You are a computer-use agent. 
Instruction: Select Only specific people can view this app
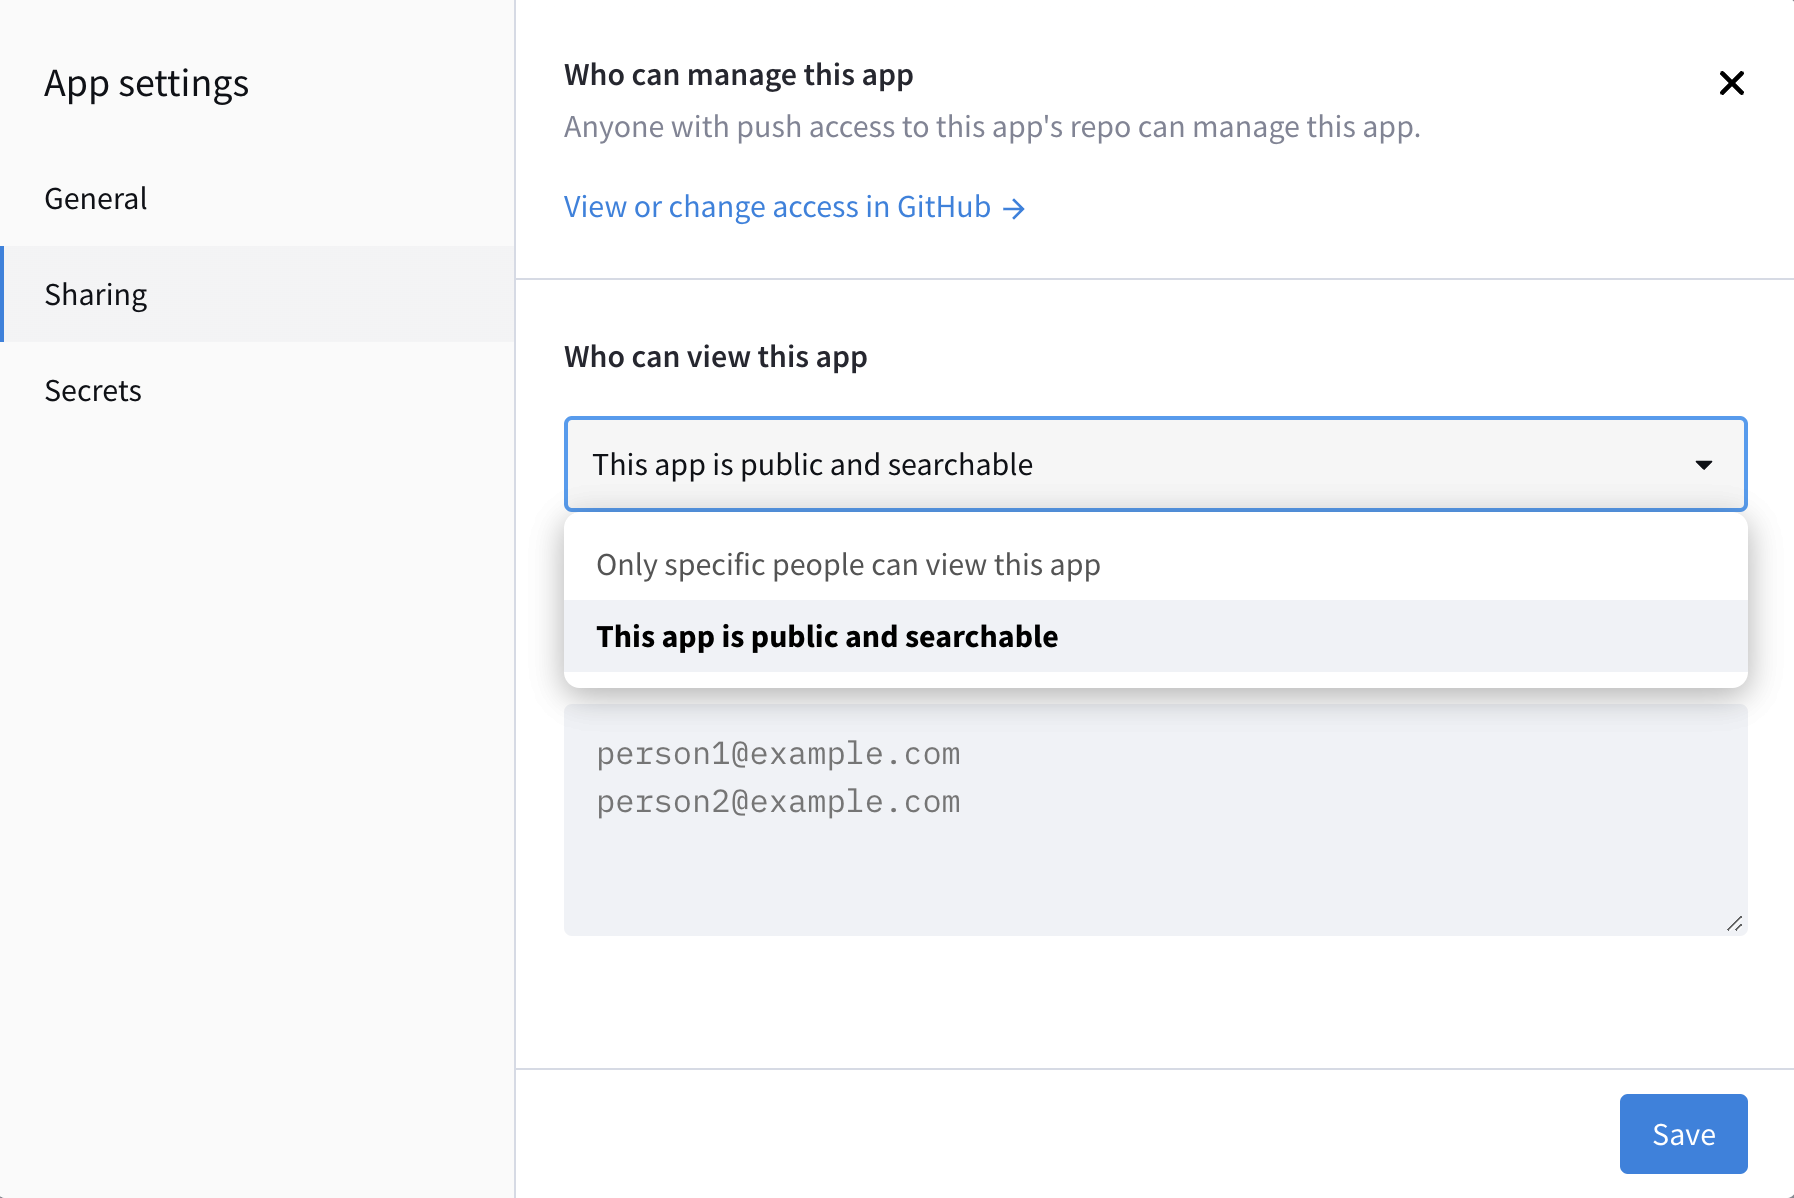click(x=848, y=565)
